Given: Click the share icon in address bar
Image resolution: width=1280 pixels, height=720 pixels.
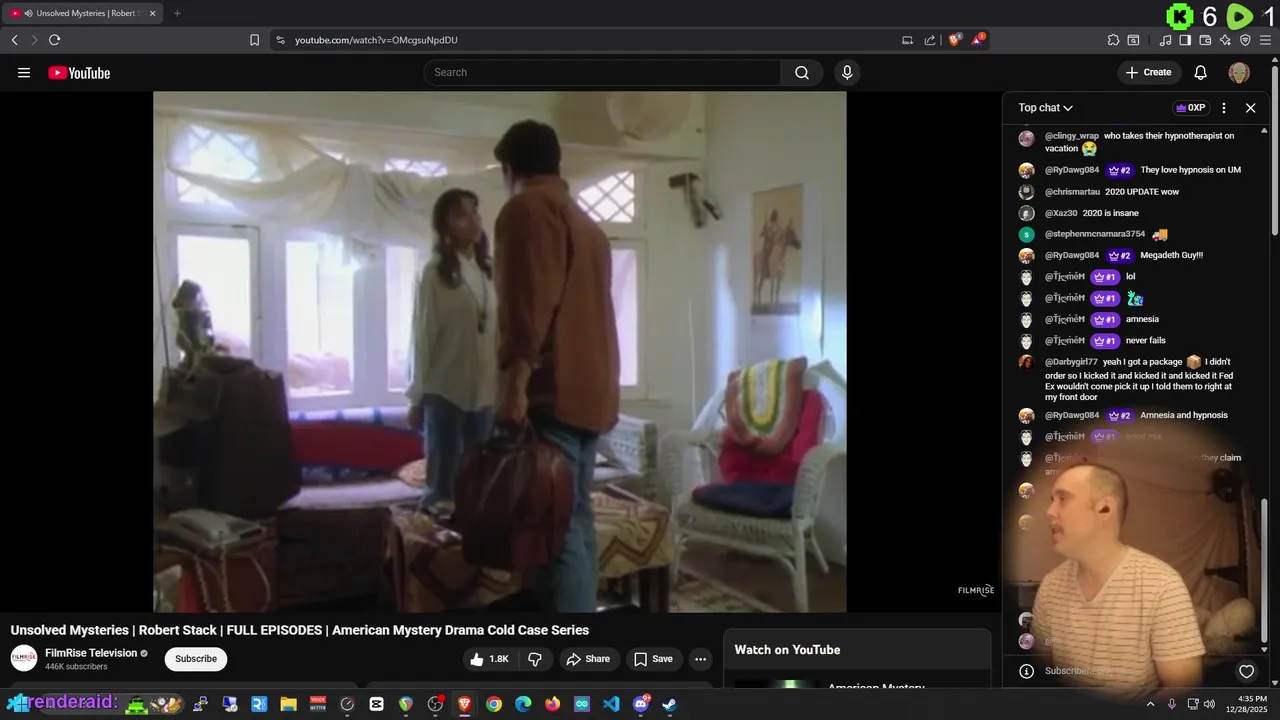Looking at the screenshot, I should point(930,40).
